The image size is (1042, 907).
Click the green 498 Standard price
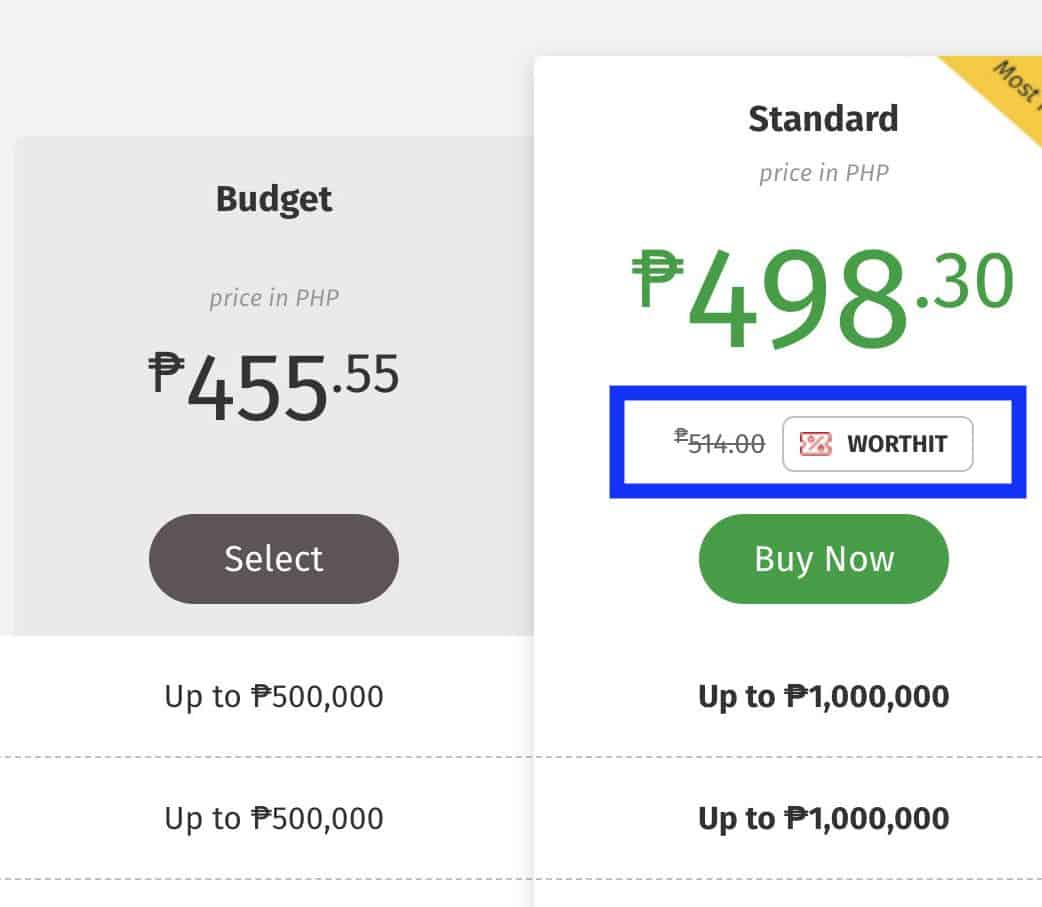coord(796,299)
